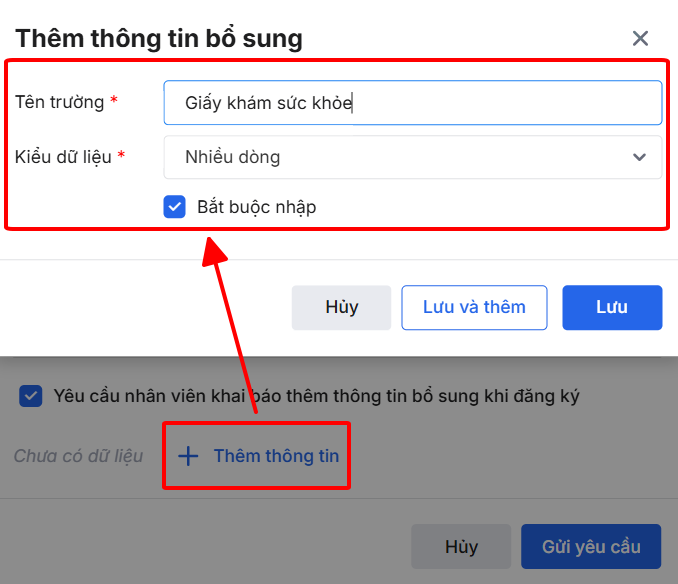The width and height of the screenshot is (678, 584).
Task: Uncheck the "Yêu cầu nhân viên khai báo" checkbox
Action: click(x=31, y=396)
